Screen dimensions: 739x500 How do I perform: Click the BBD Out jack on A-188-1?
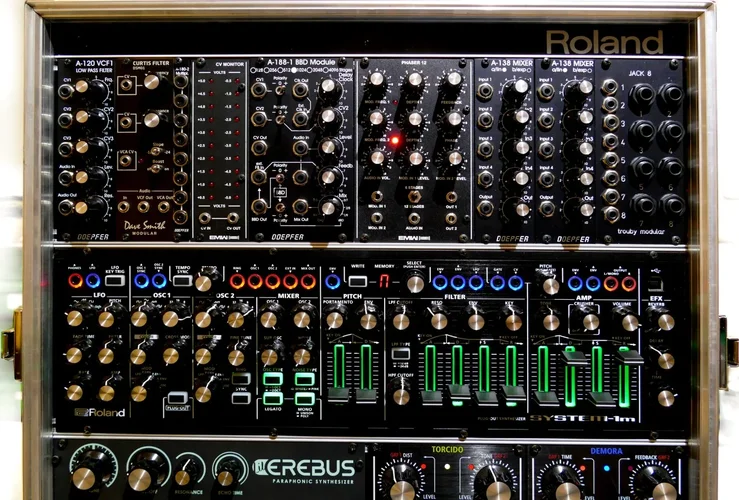pyautogui.click(x=259, y=206)
